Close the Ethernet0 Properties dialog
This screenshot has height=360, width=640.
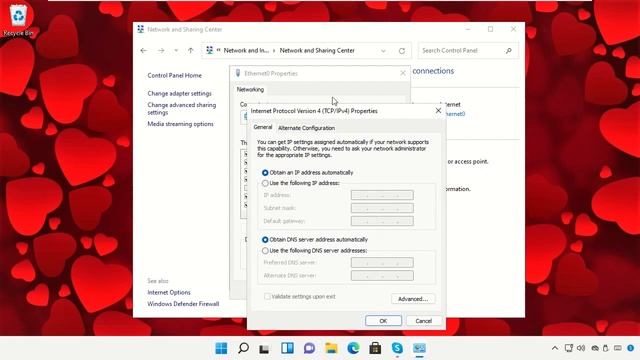[x=403, y=73]
